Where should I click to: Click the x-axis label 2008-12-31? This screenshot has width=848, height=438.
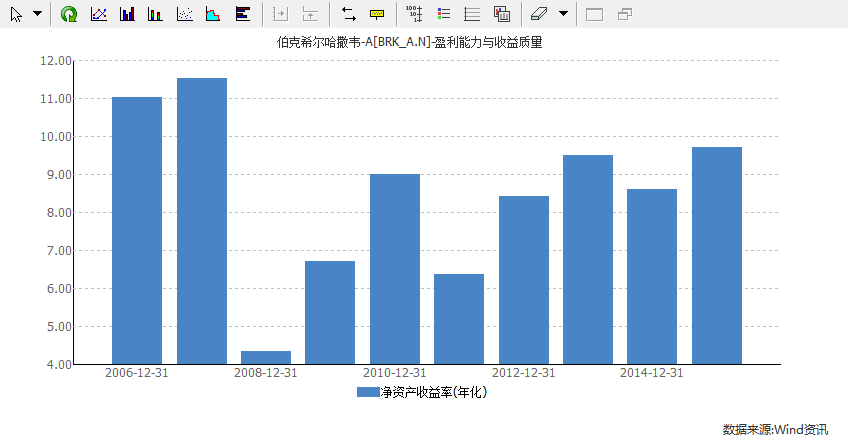coord(266,373)
